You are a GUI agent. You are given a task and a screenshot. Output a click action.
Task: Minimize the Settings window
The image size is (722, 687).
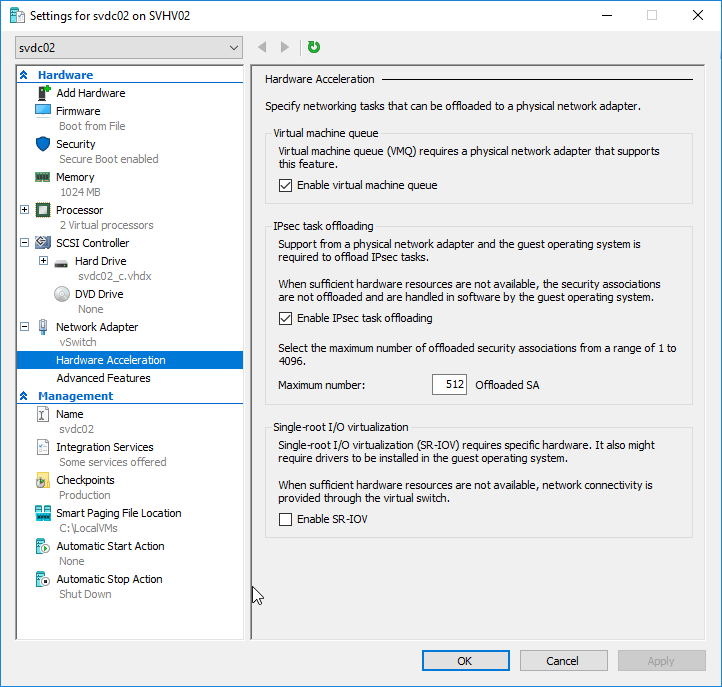[x=607, y=15]
